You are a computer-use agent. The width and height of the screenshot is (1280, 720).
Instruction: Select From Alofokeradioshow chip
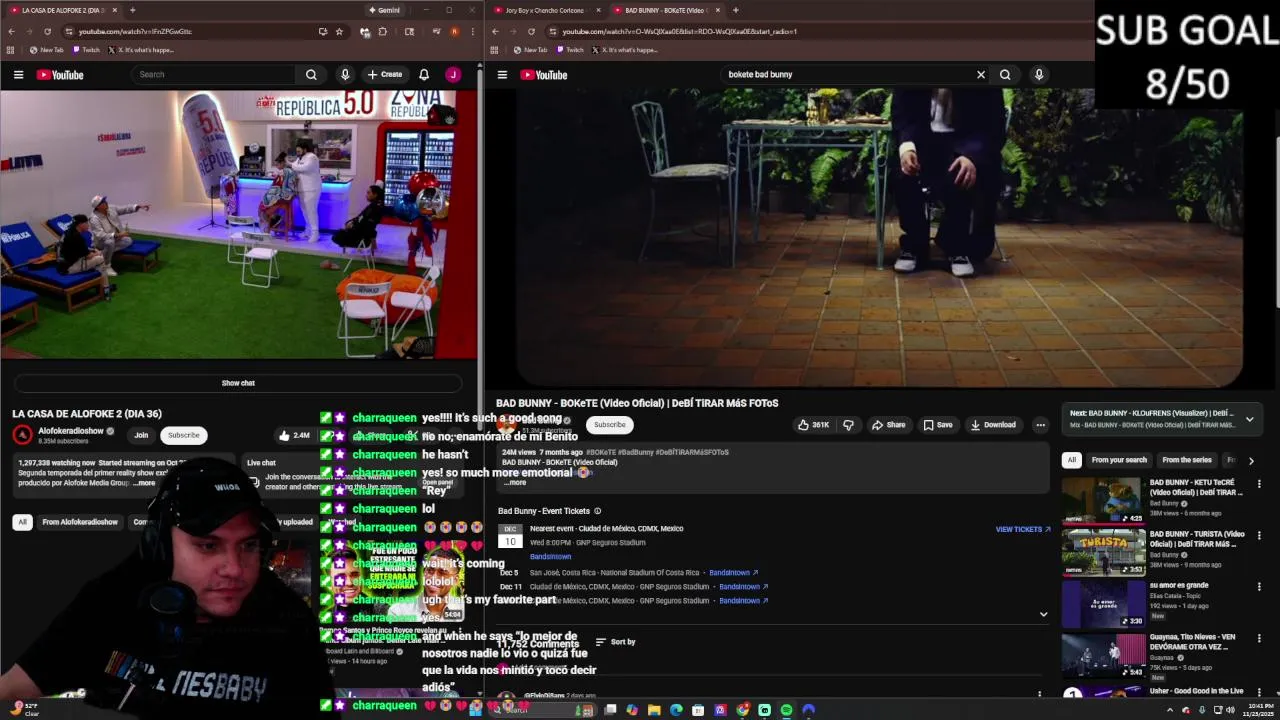pos(80,522)
